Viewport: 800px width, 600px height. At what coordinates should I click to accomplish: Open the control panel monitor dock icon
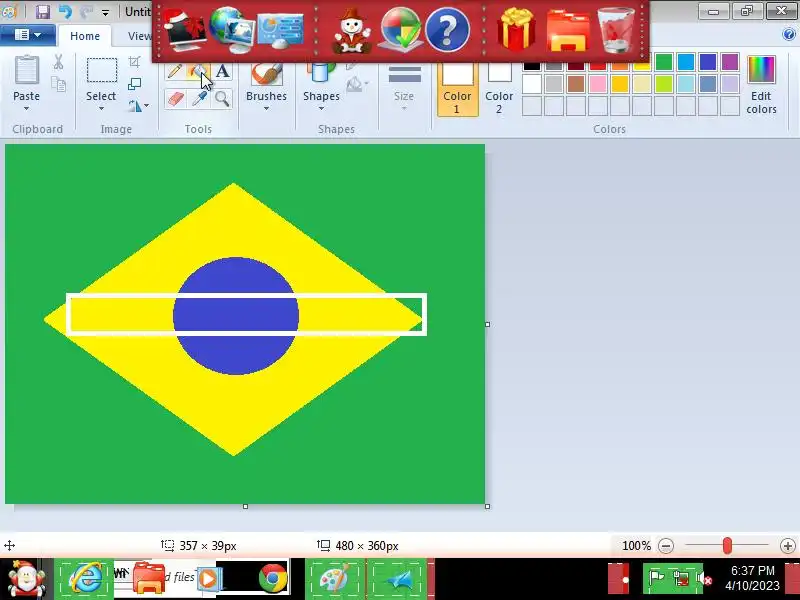[281, 31]
